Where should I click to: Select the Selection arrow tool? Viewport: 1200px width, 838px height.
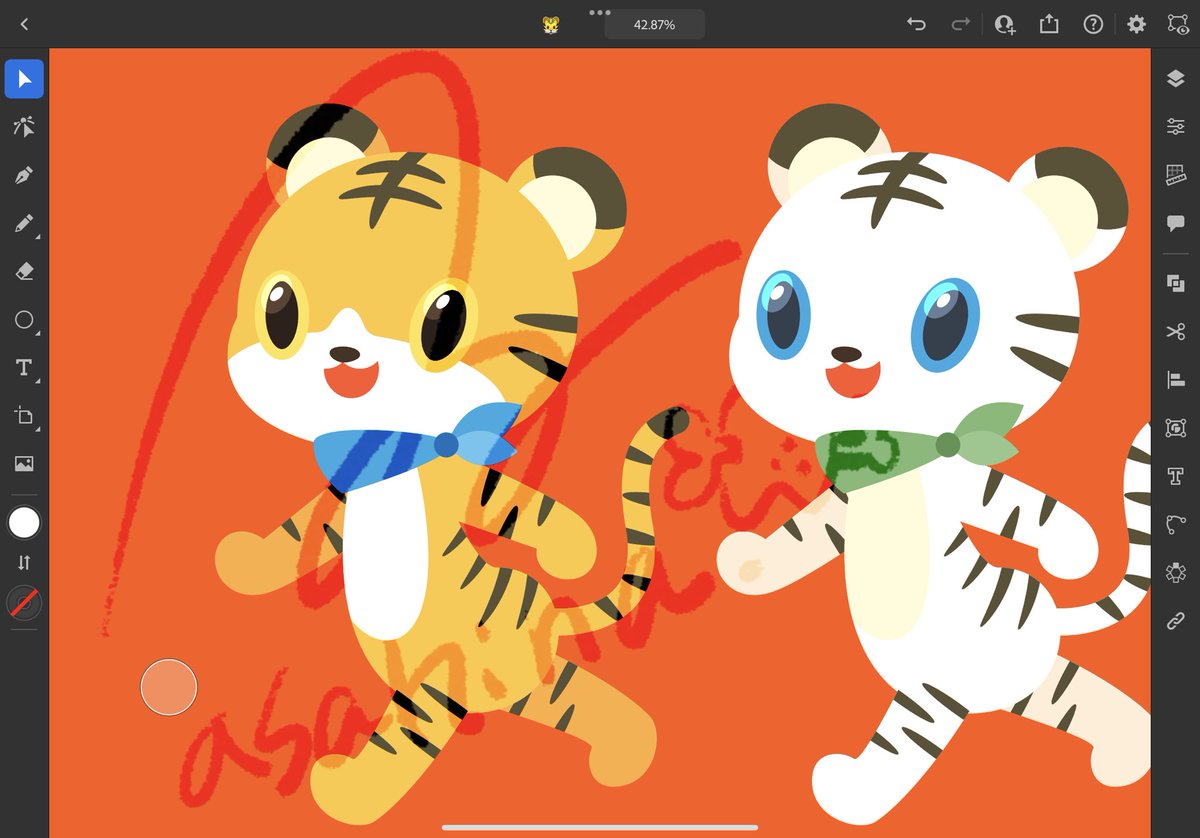(24, 79)
